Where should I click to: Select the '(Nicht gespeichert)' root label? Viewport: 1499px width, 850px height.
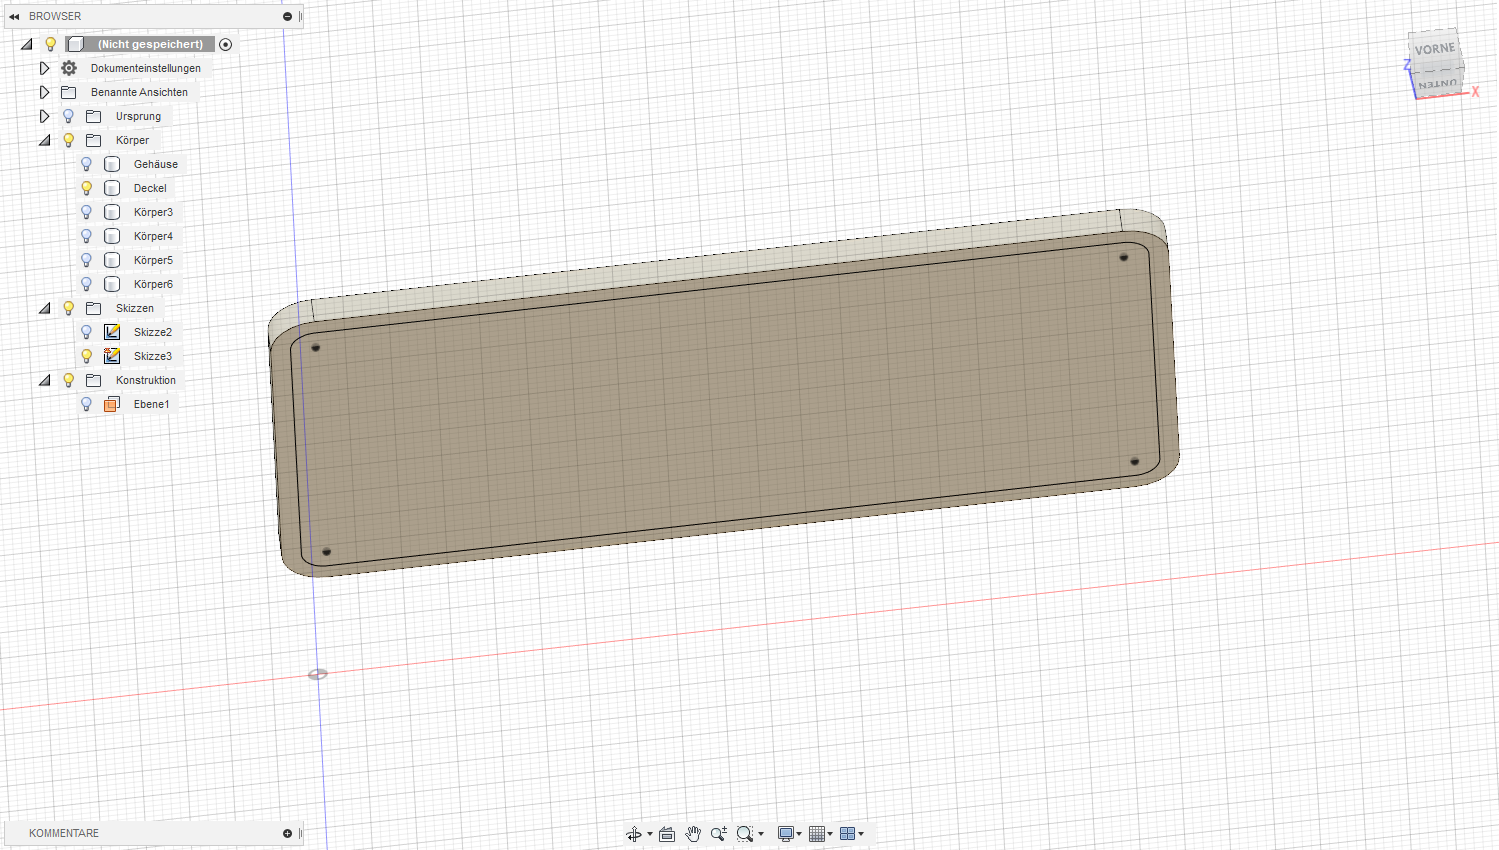150,44
